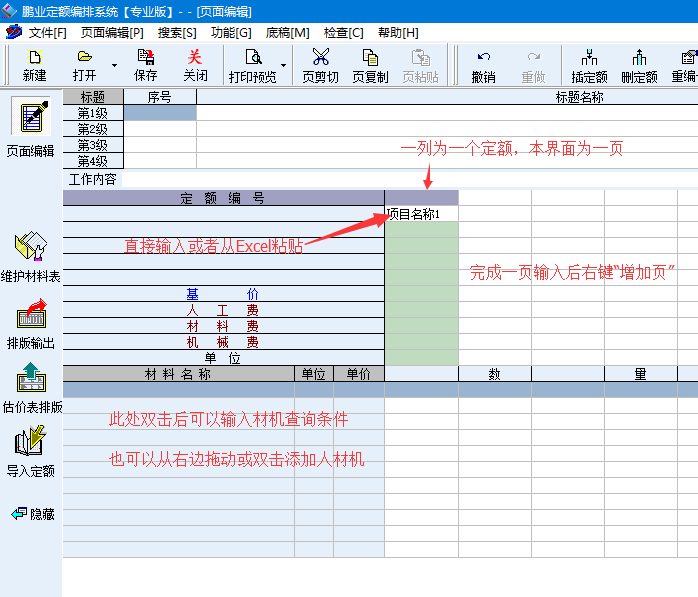
Task: Open the 检查[C] menu
Action: click(x=343, y=32)
